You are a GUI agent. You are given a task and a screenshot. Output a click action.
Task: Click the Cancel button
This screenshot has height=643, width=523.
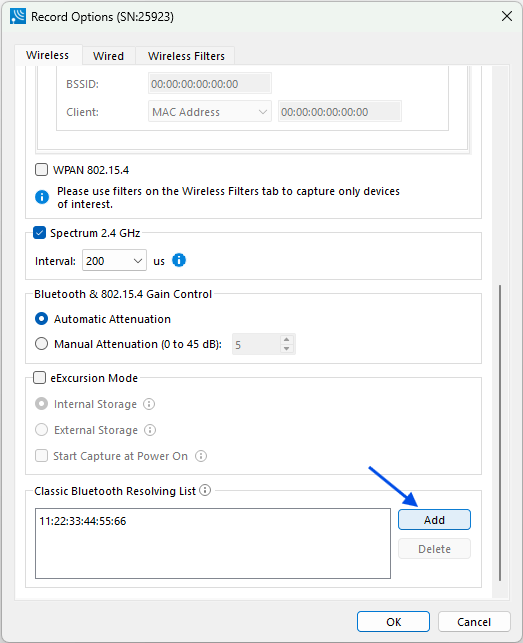[474, 622]
